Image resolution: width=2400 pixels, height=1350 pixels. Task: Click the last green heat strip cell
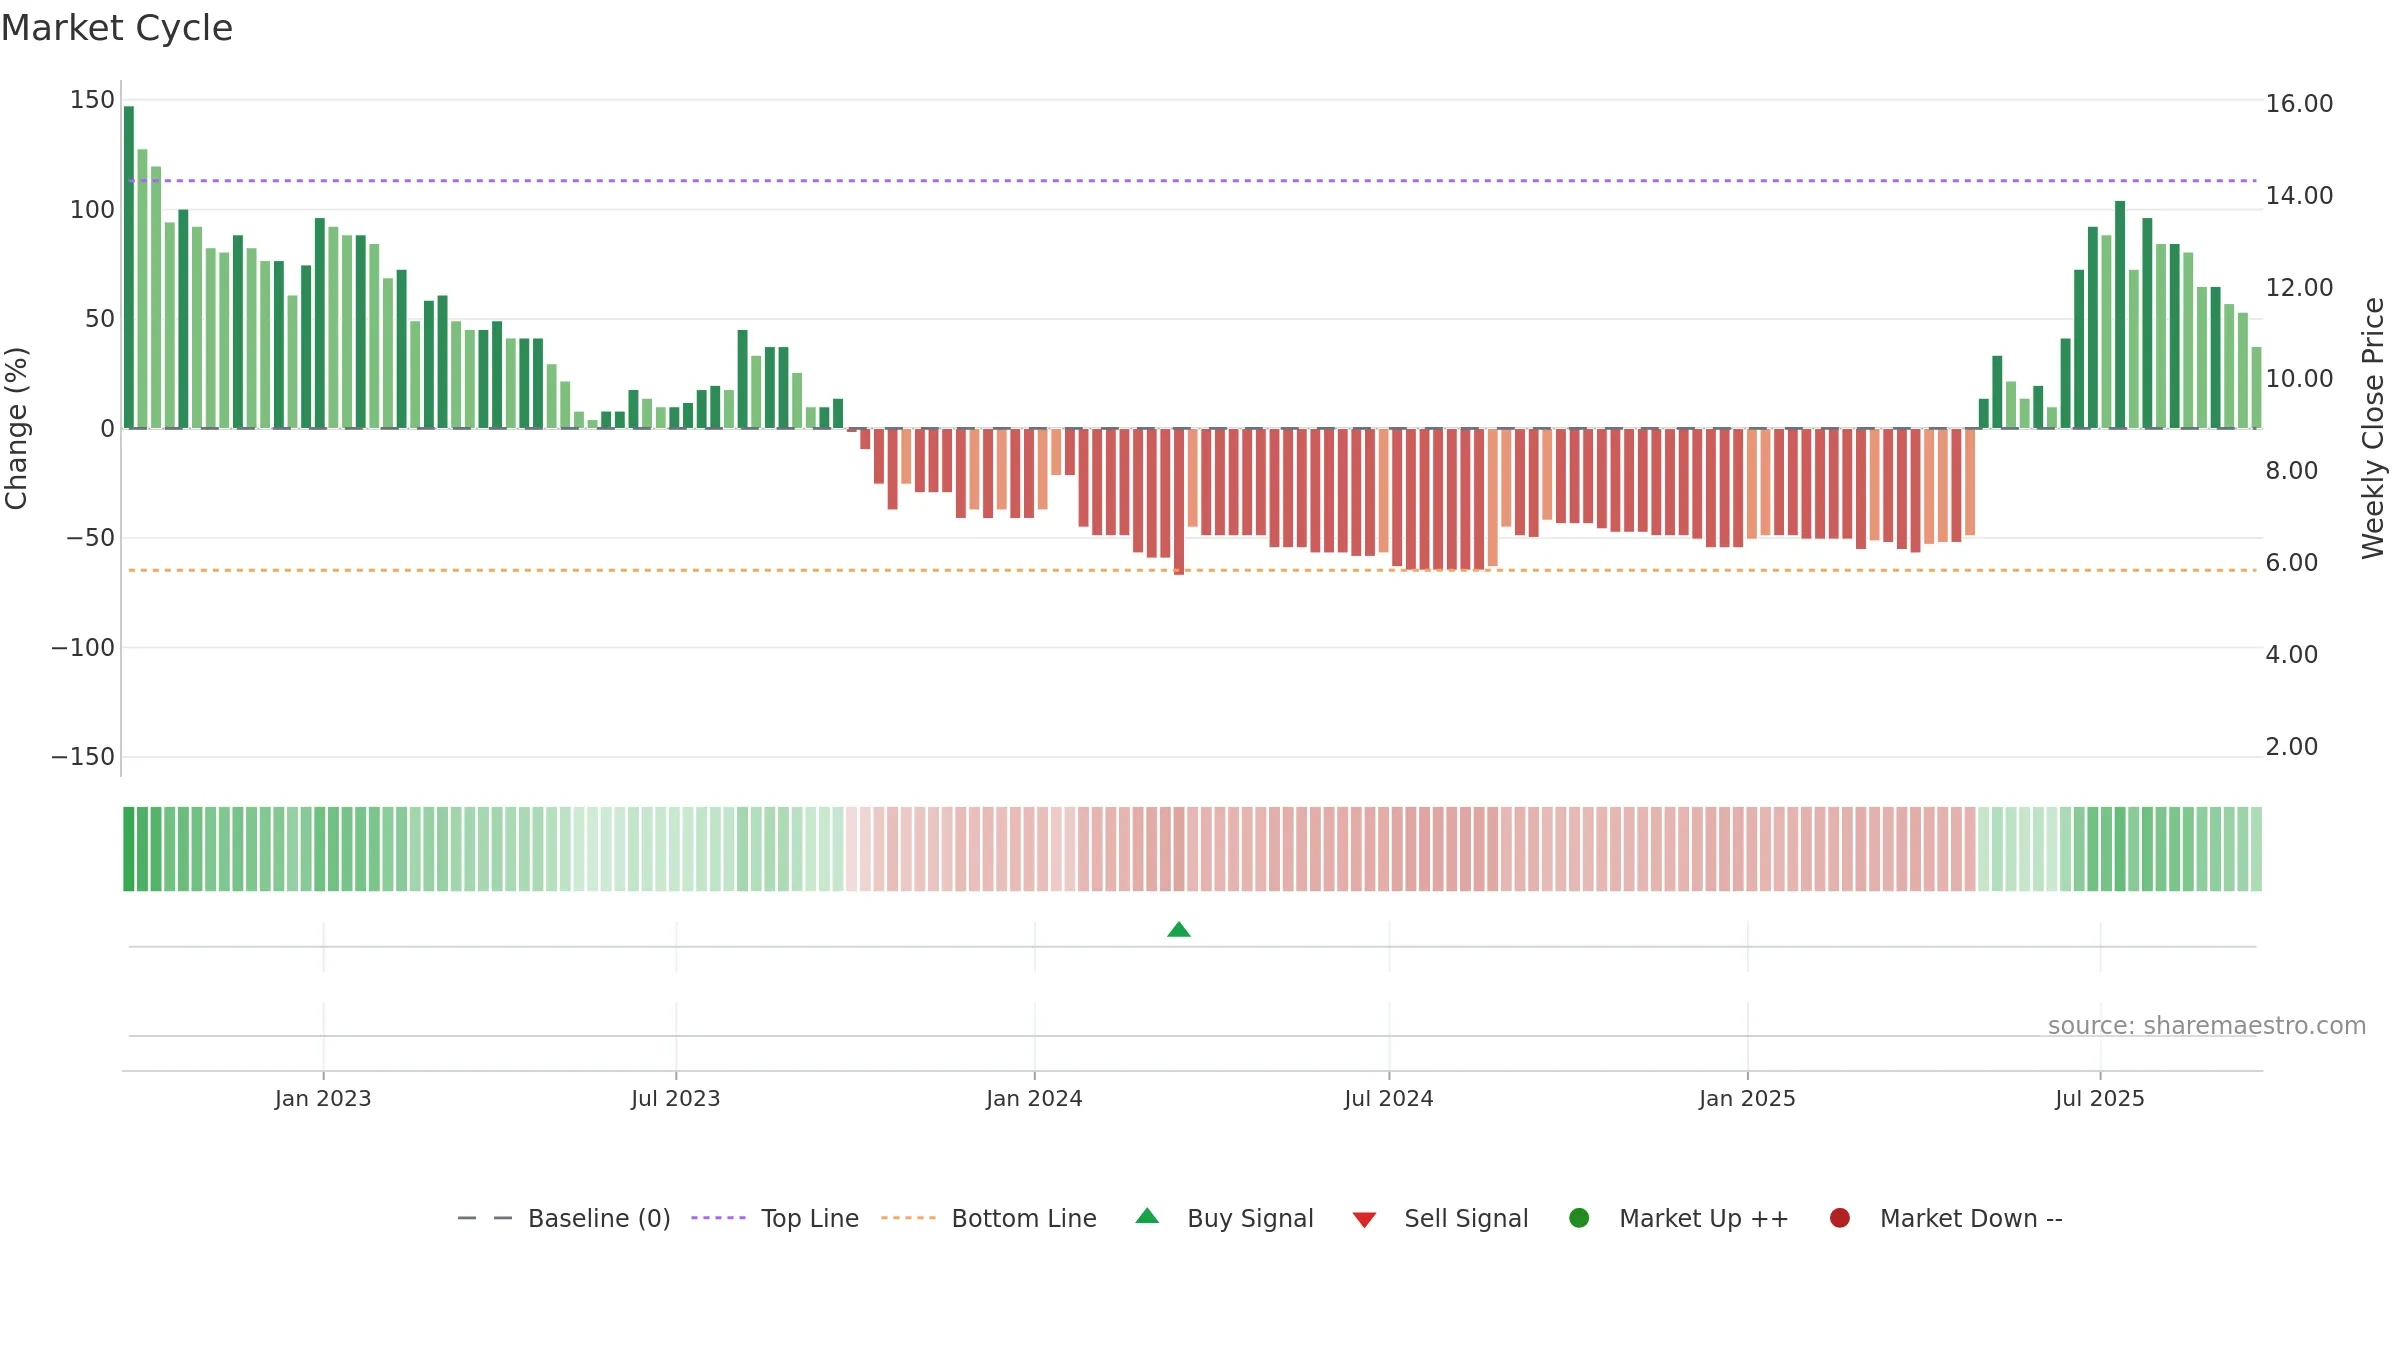pos(2256,849)
